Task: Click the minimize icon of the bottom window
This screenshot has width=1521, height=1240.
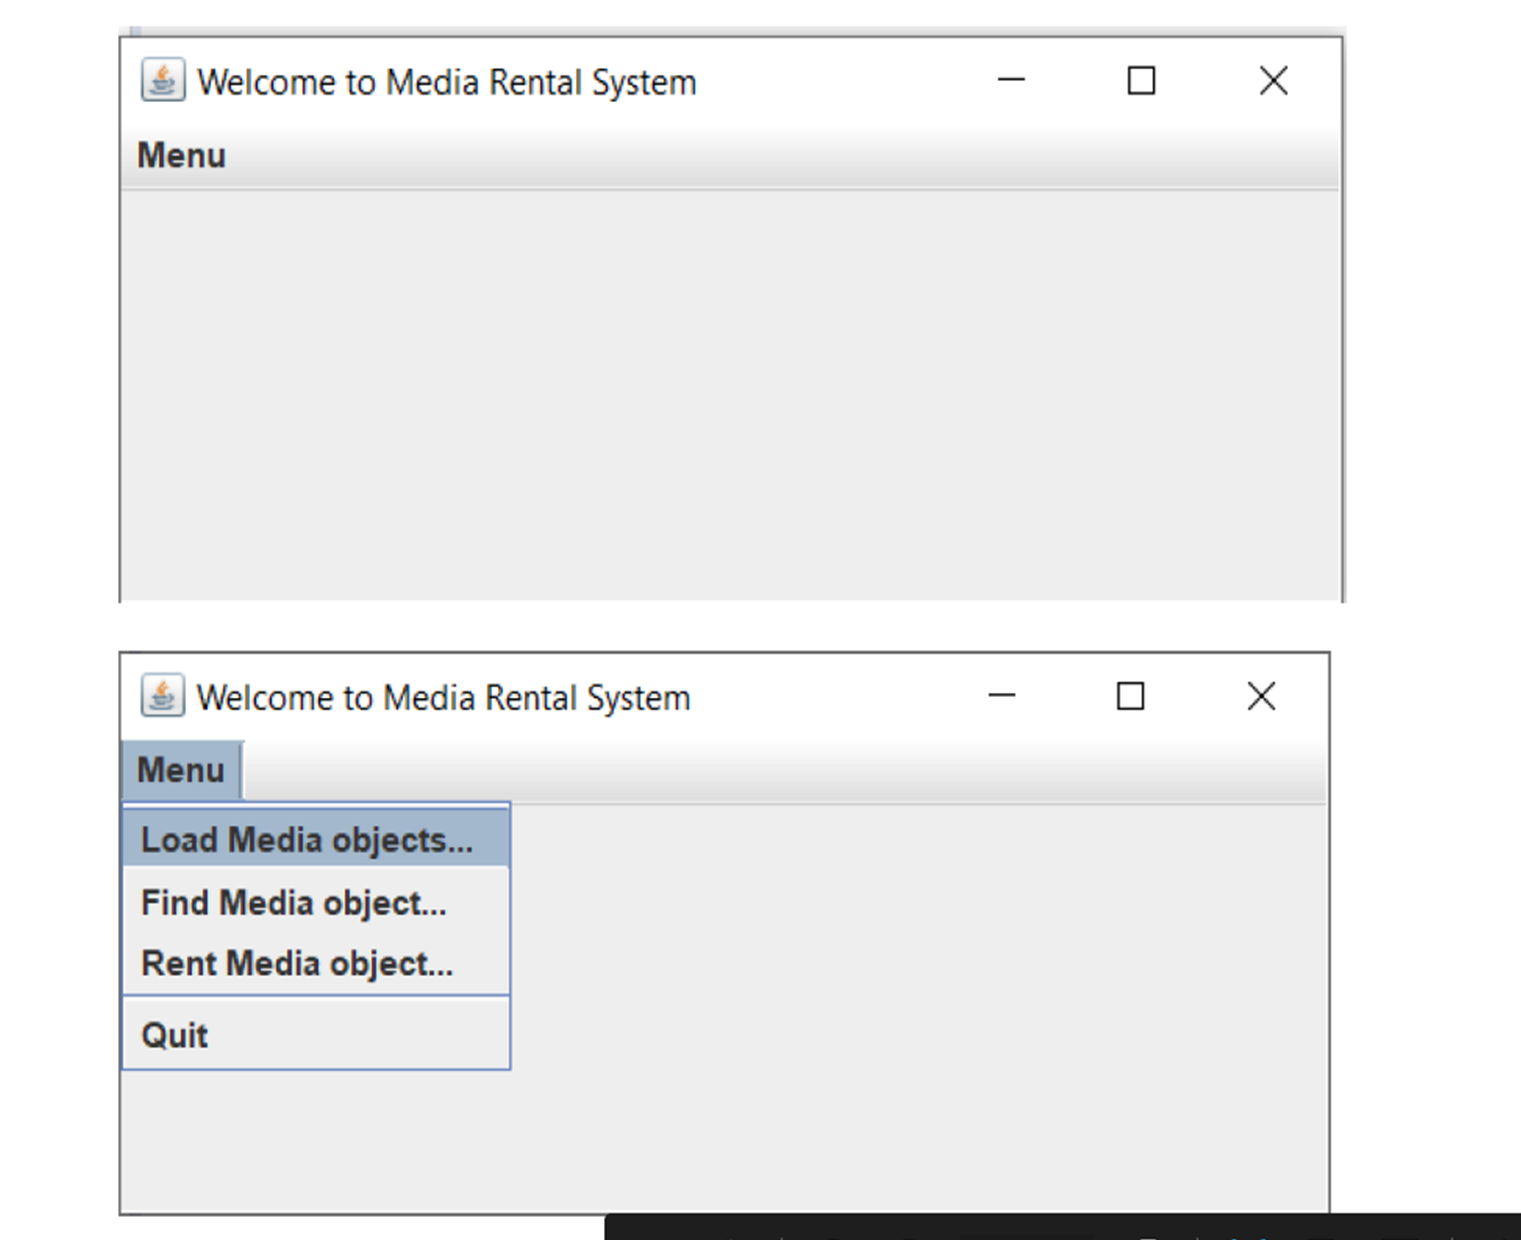Action: click(x=1001, y=696)
